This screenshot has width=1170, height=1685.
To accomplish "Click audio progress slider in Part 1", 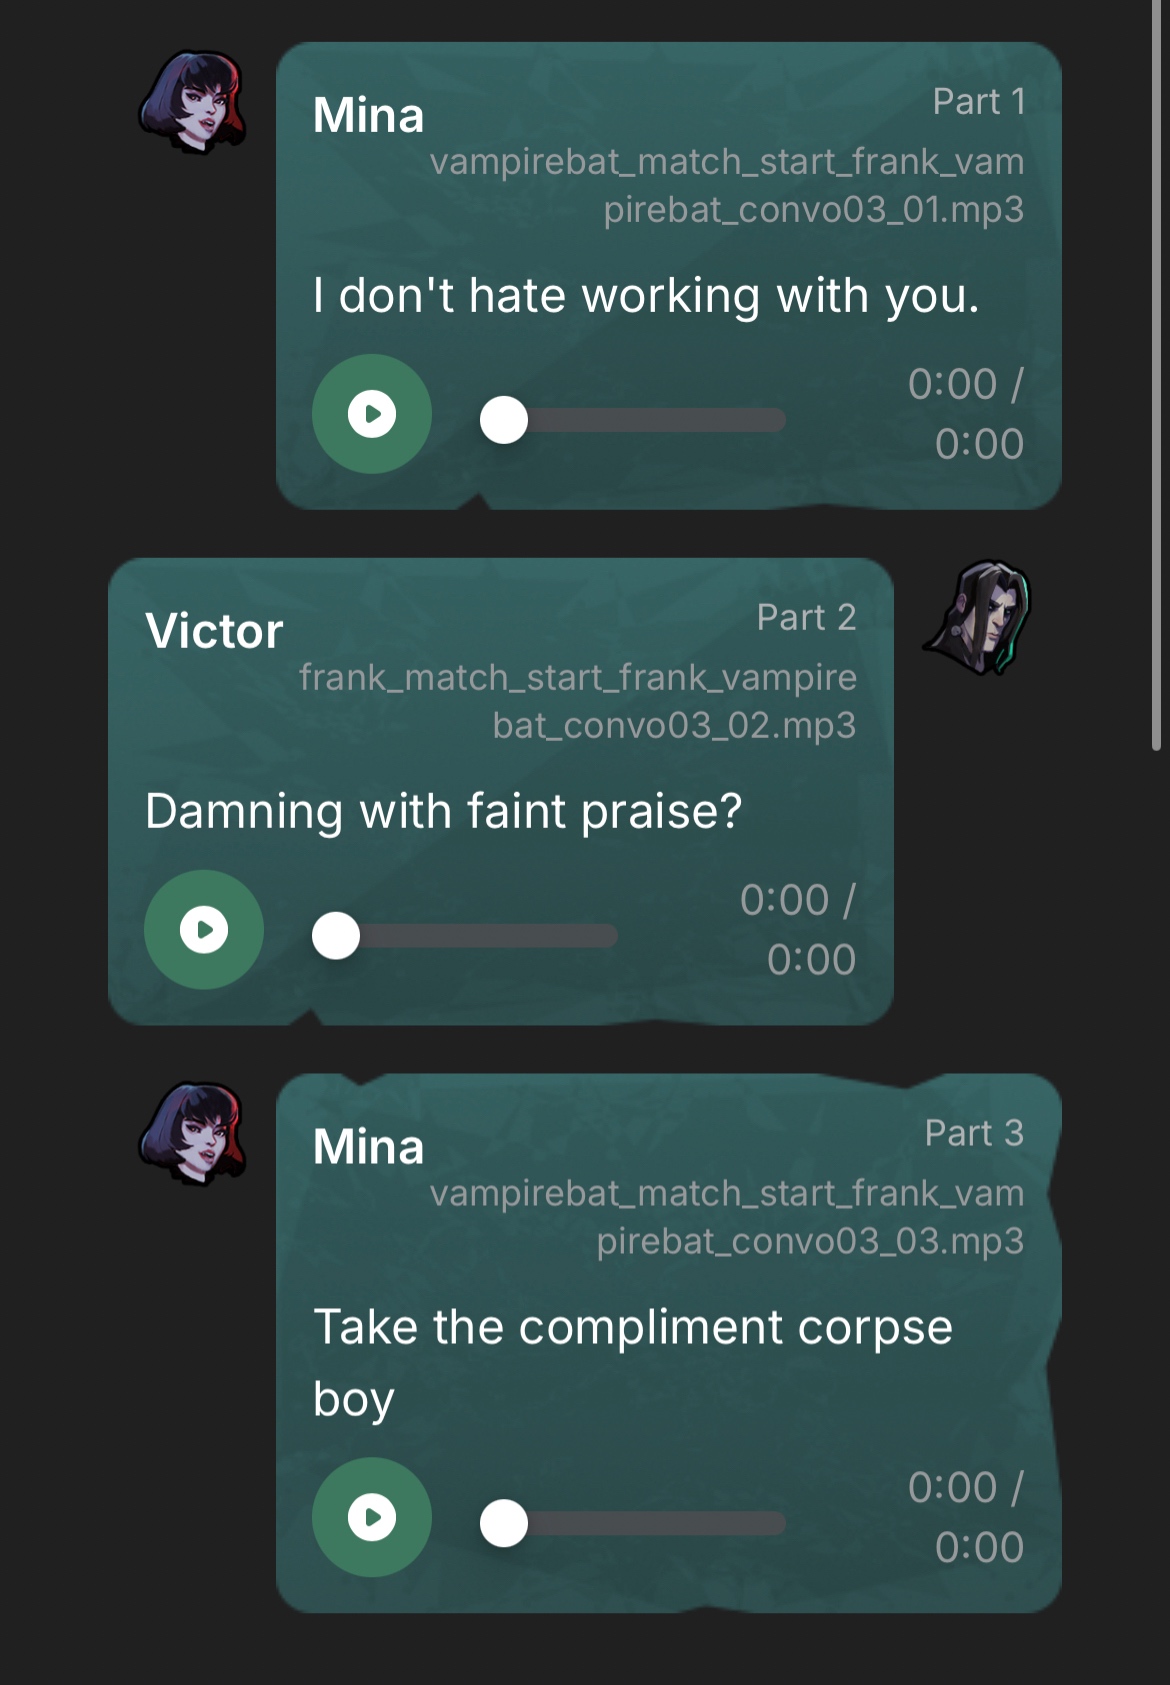I will (x=632, y=420).
